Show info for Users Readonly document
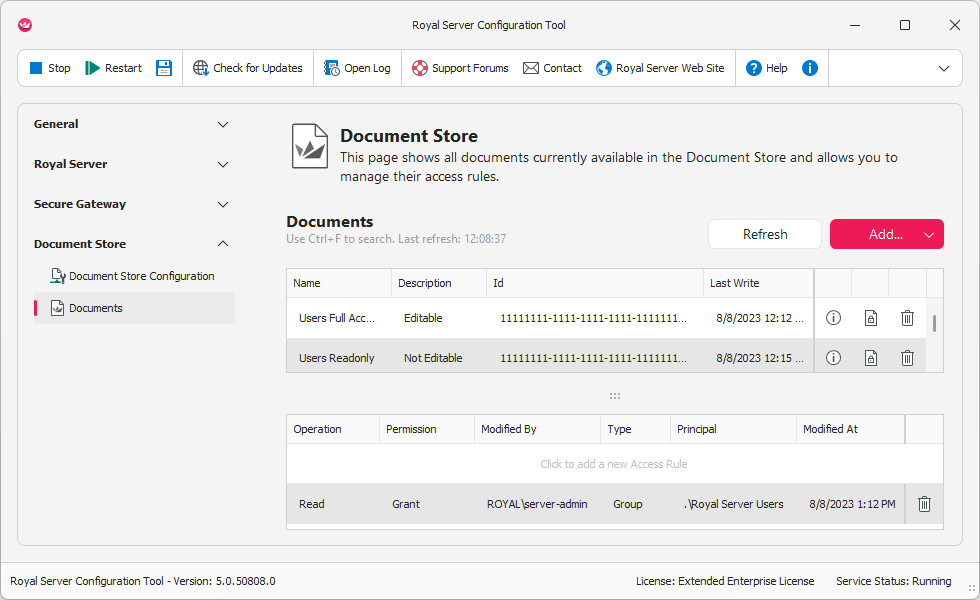This screenshot has width=980, height=600. click(833, 358)
